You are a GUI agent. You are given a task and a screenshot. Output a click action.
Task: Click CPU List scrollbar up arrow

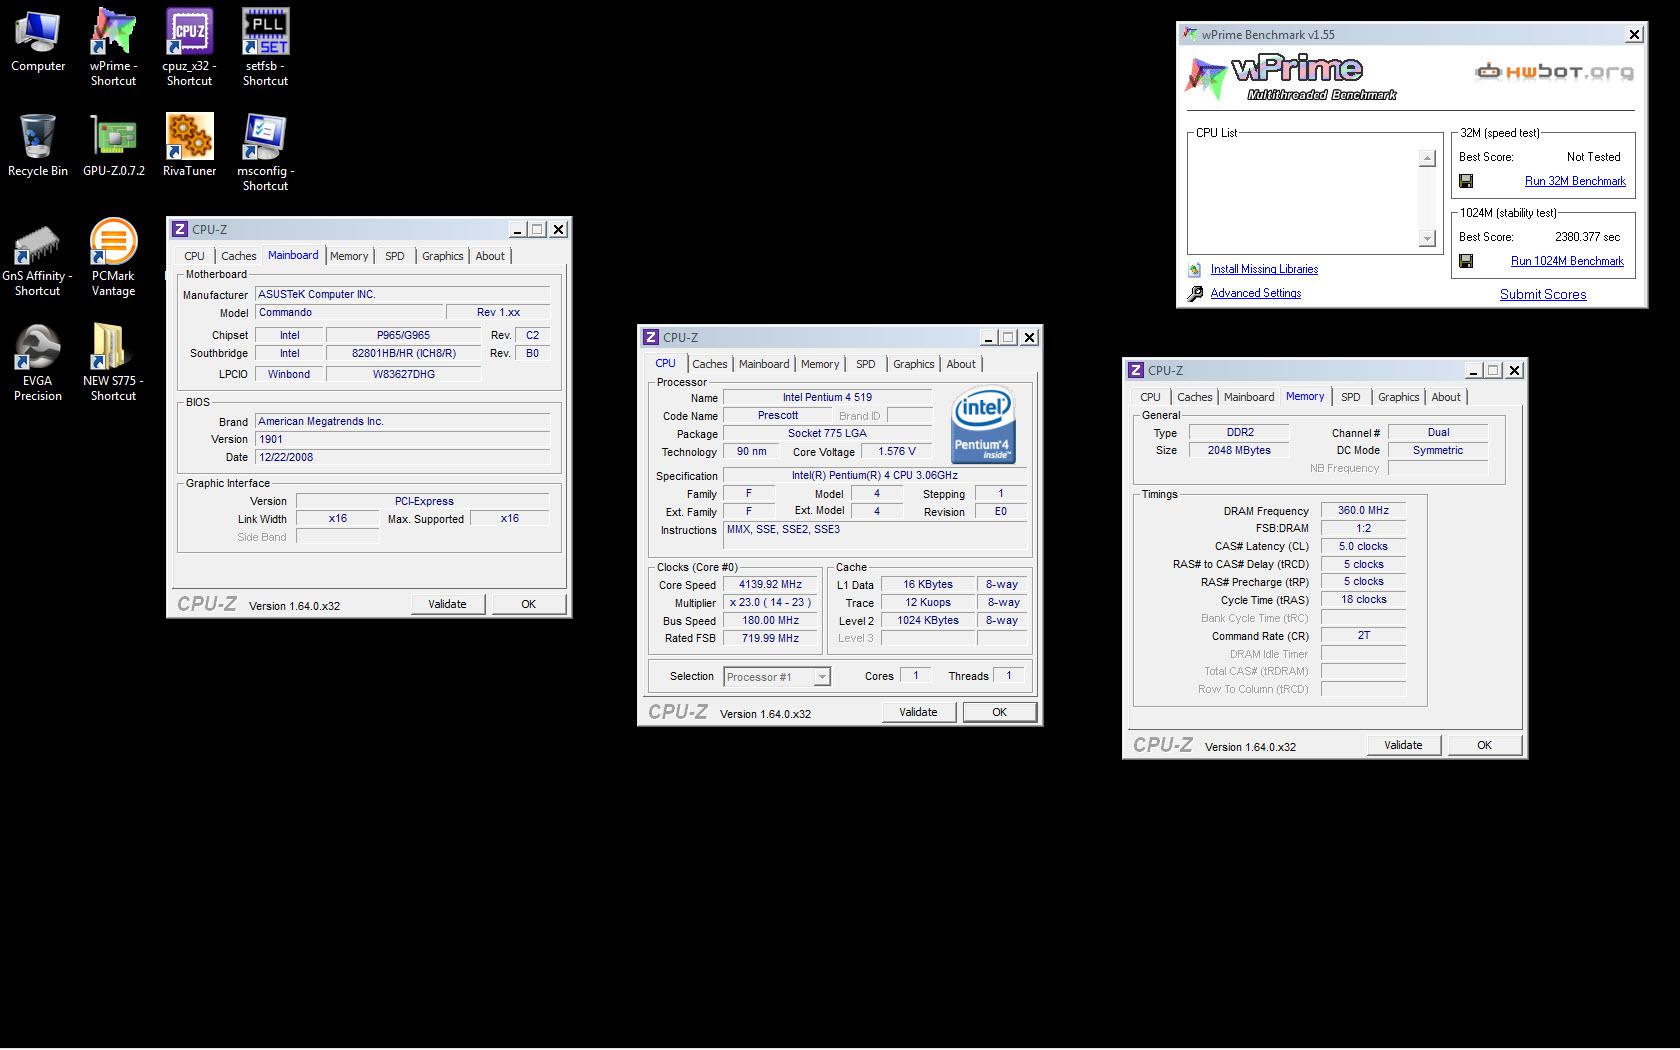(1427, 158)
